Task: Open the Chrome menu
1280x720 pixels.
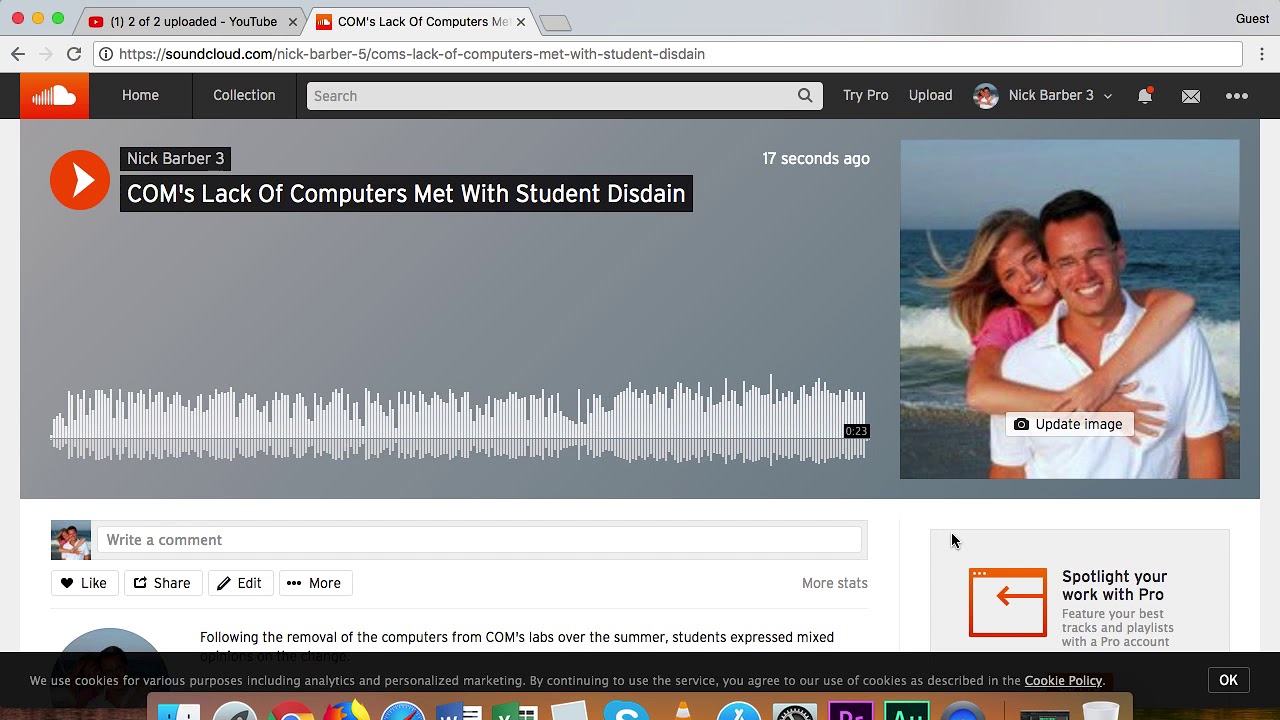Action: [x=1262, y=54]
